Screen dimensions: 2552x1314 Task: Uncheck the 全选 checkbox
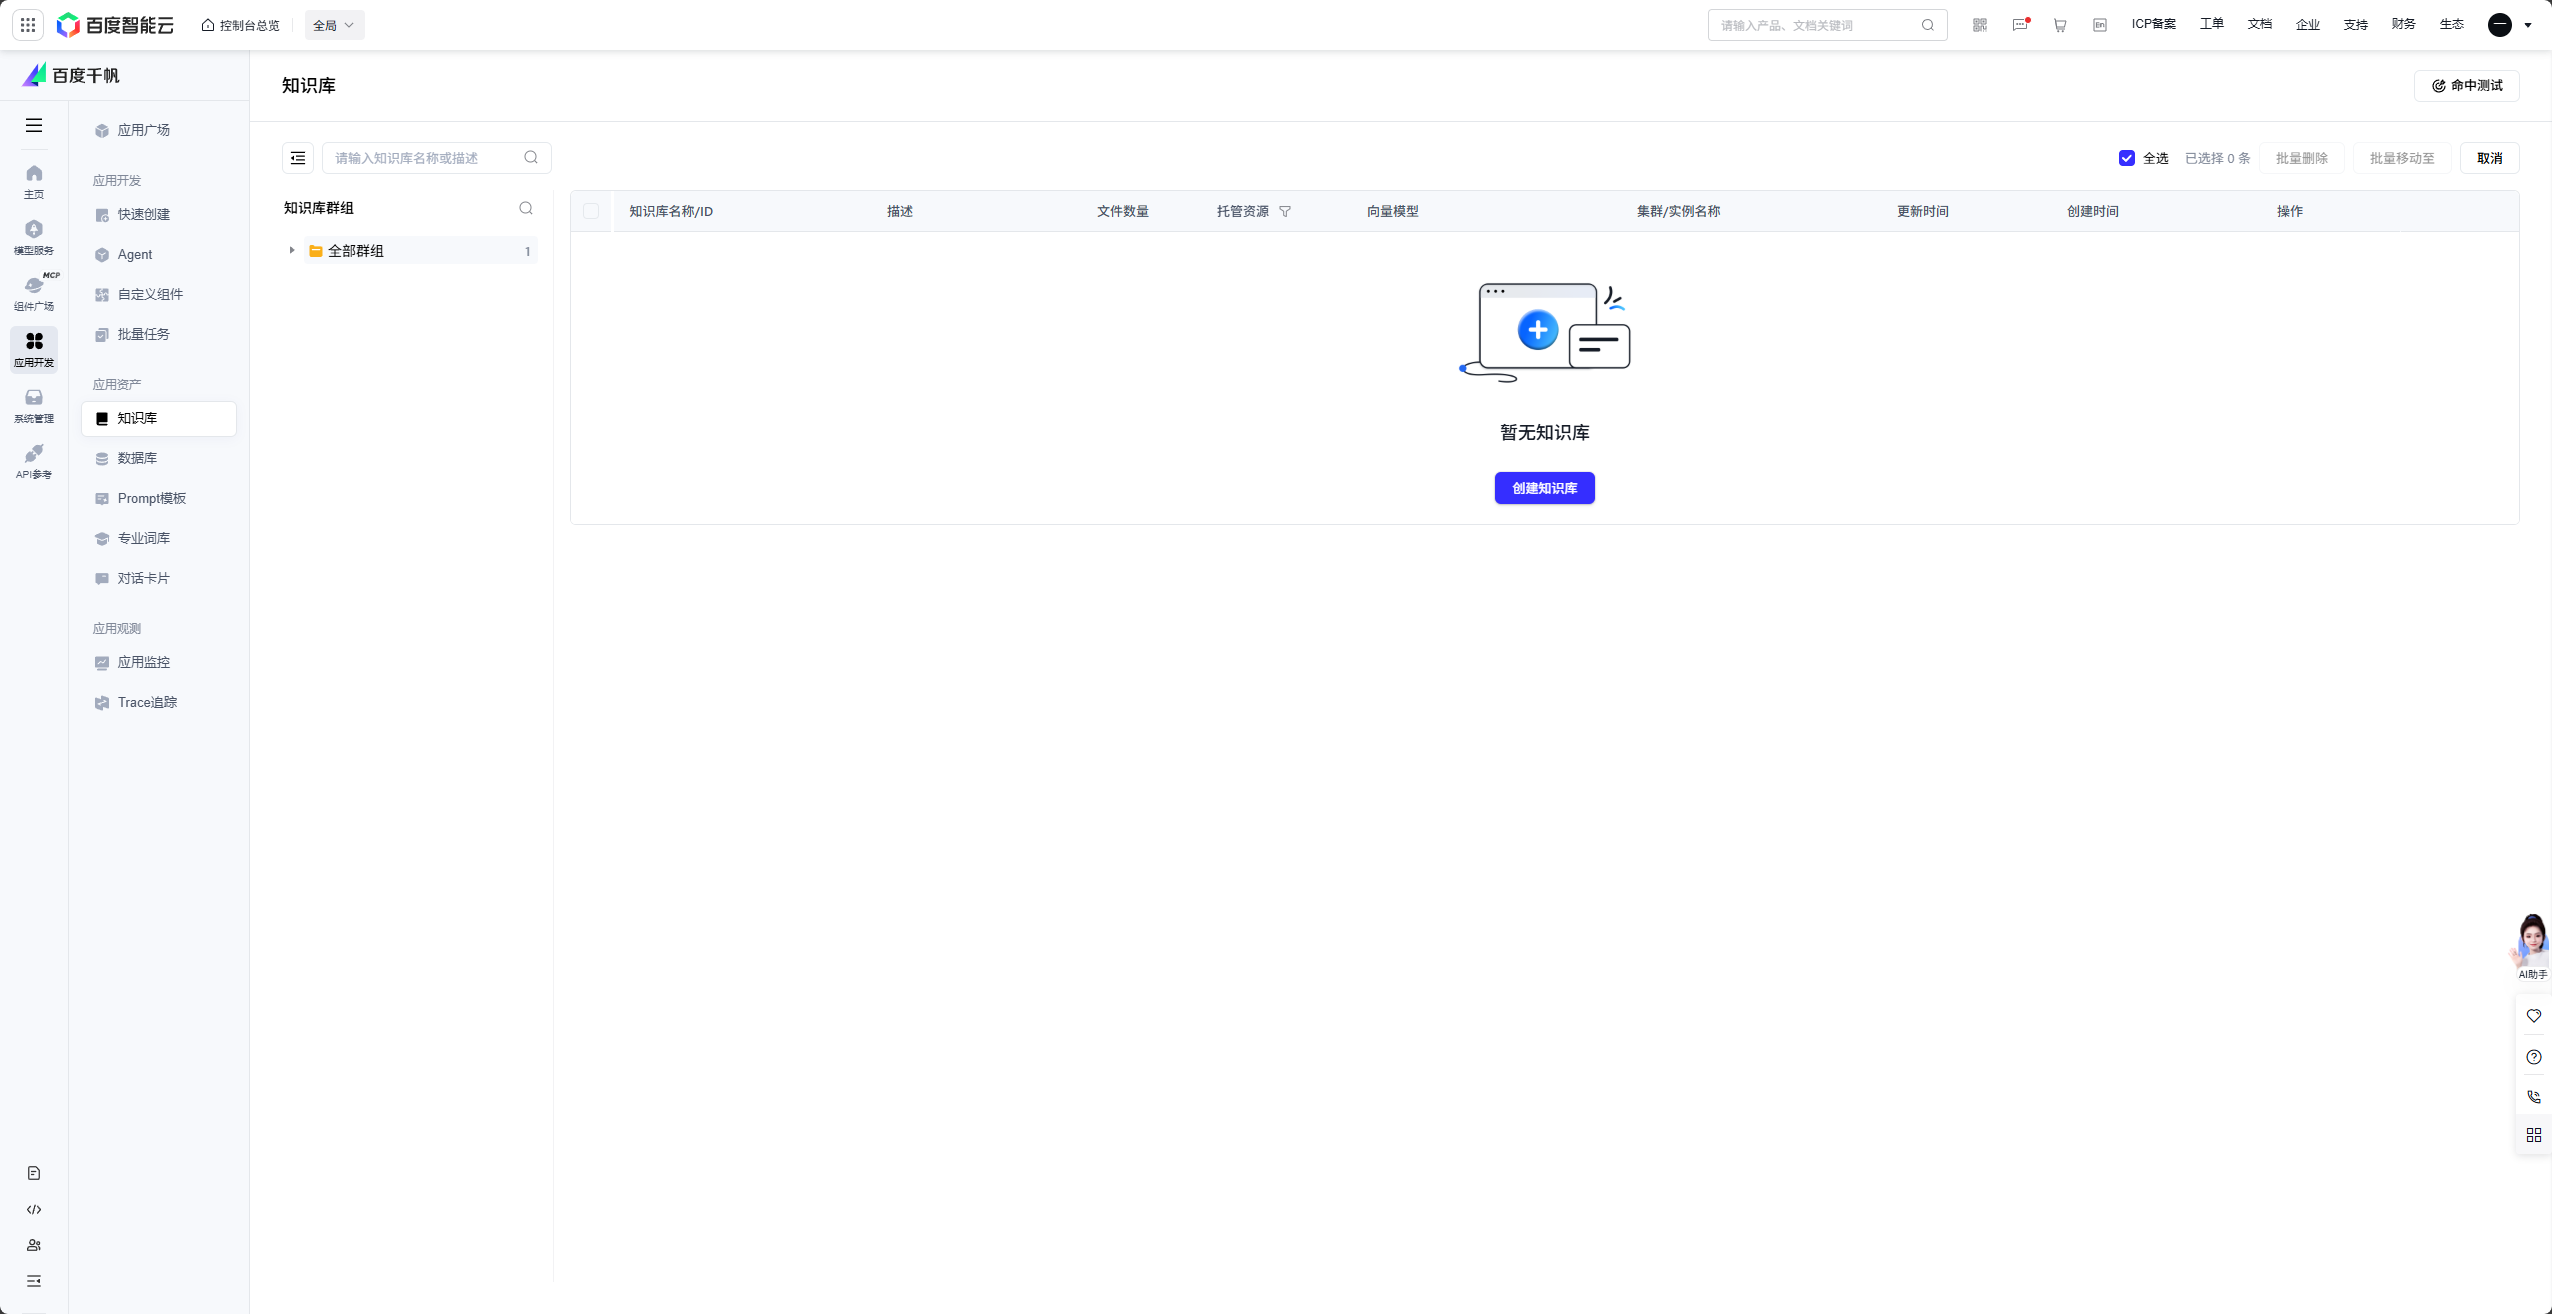(2127, 158)
